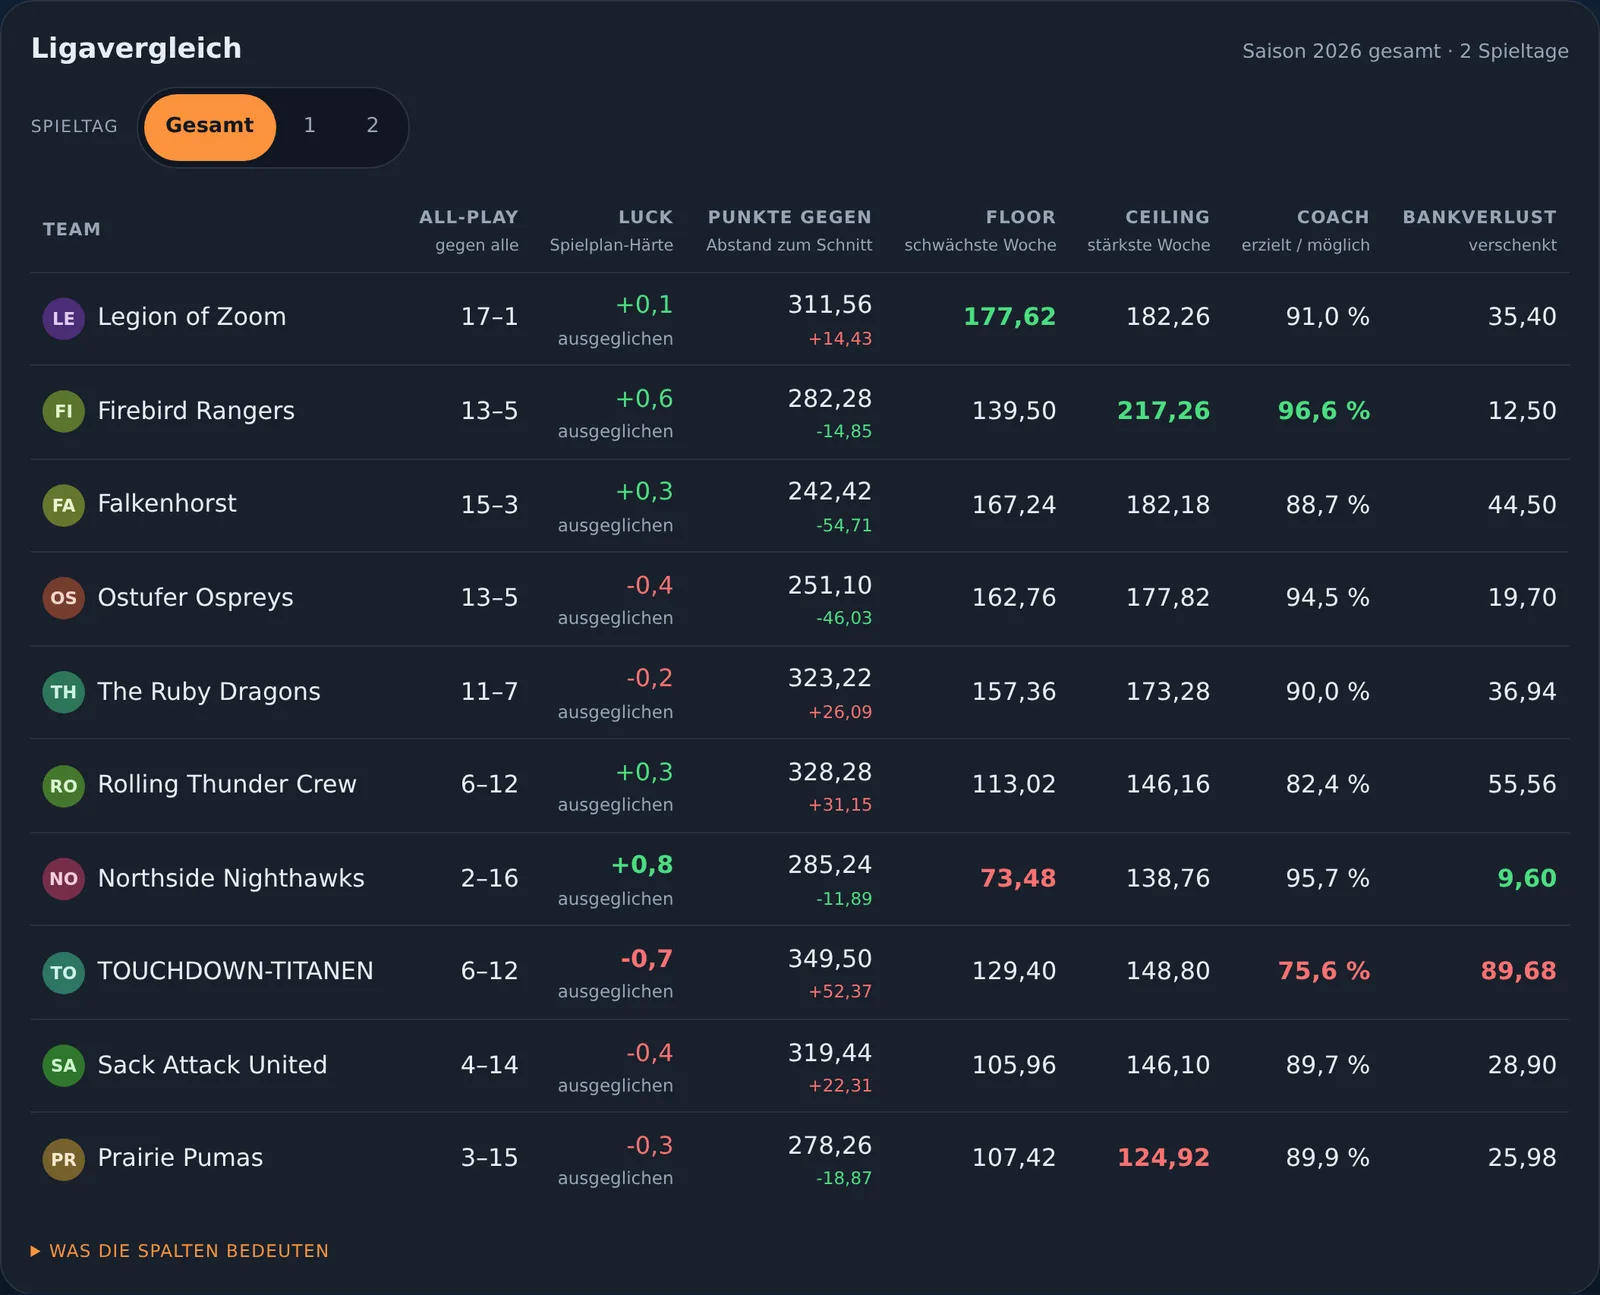Image resolution: width=1600 pixels, height=1295 pixels.
Task: Sort by the Floor column header
Action: coord(980,230)
